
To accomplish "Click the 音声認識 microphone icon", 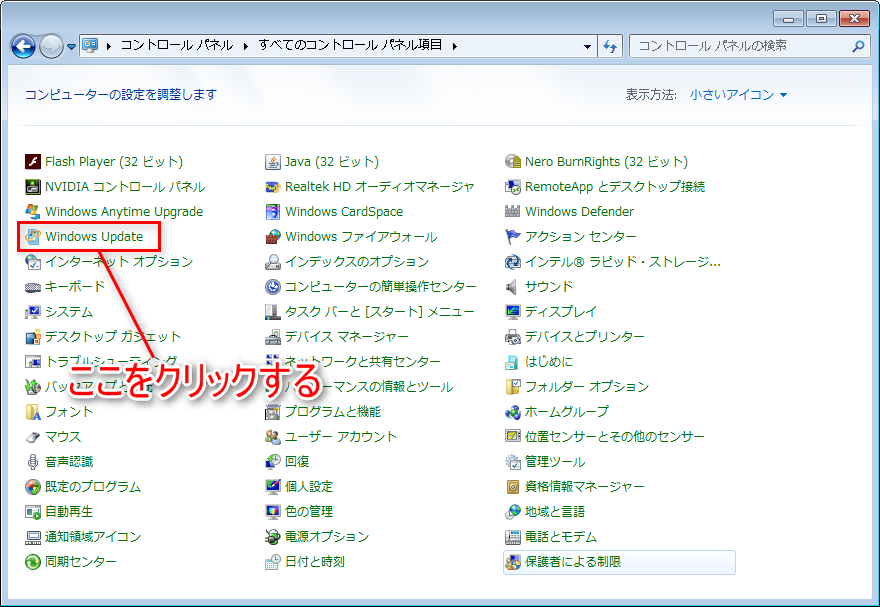I will 33,462.
